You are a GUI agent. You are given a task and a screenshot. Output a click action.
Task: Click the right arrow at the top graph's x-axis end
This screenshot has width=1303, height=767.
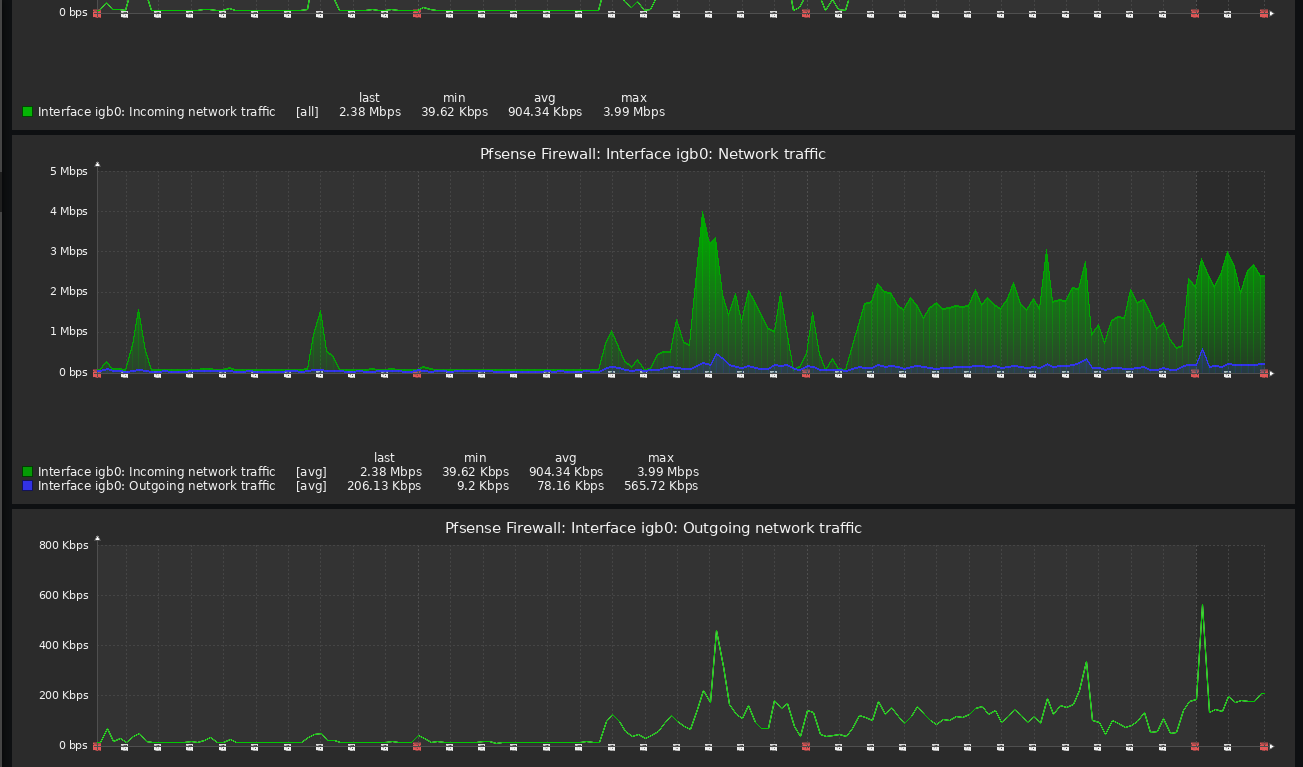pyautogui.click(x=1272, y=14)
